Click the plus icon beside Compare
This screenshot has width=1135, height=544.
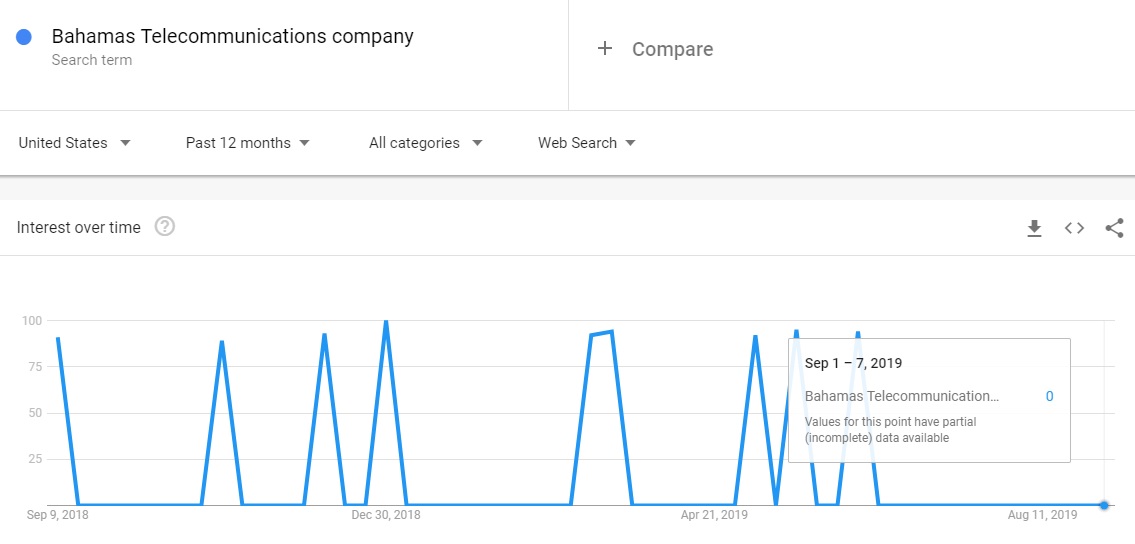[x=605, y=48]
